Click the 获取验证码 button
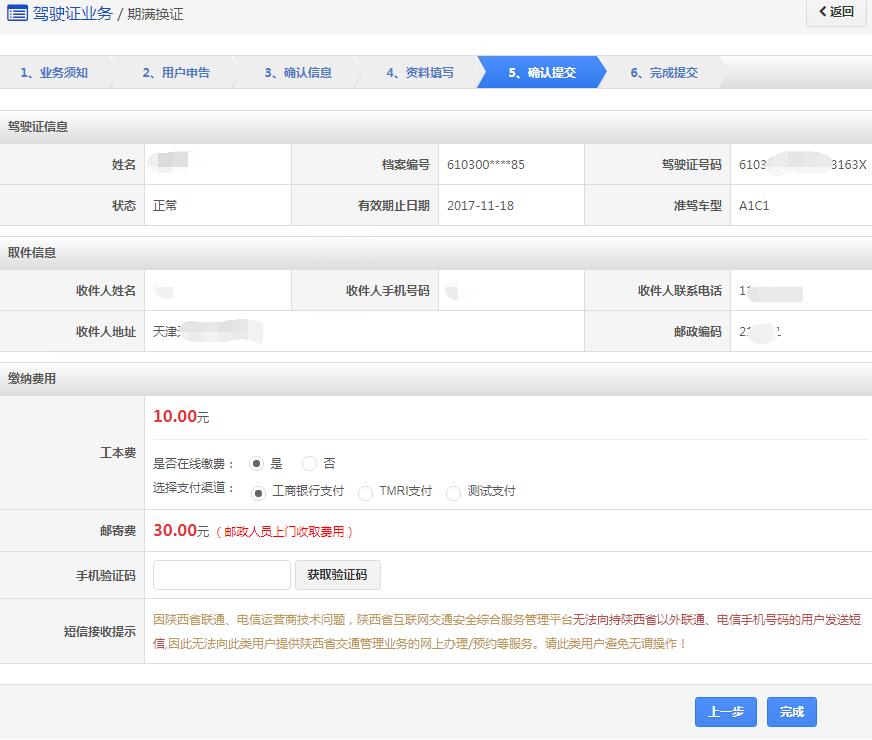 click(337, 575)
